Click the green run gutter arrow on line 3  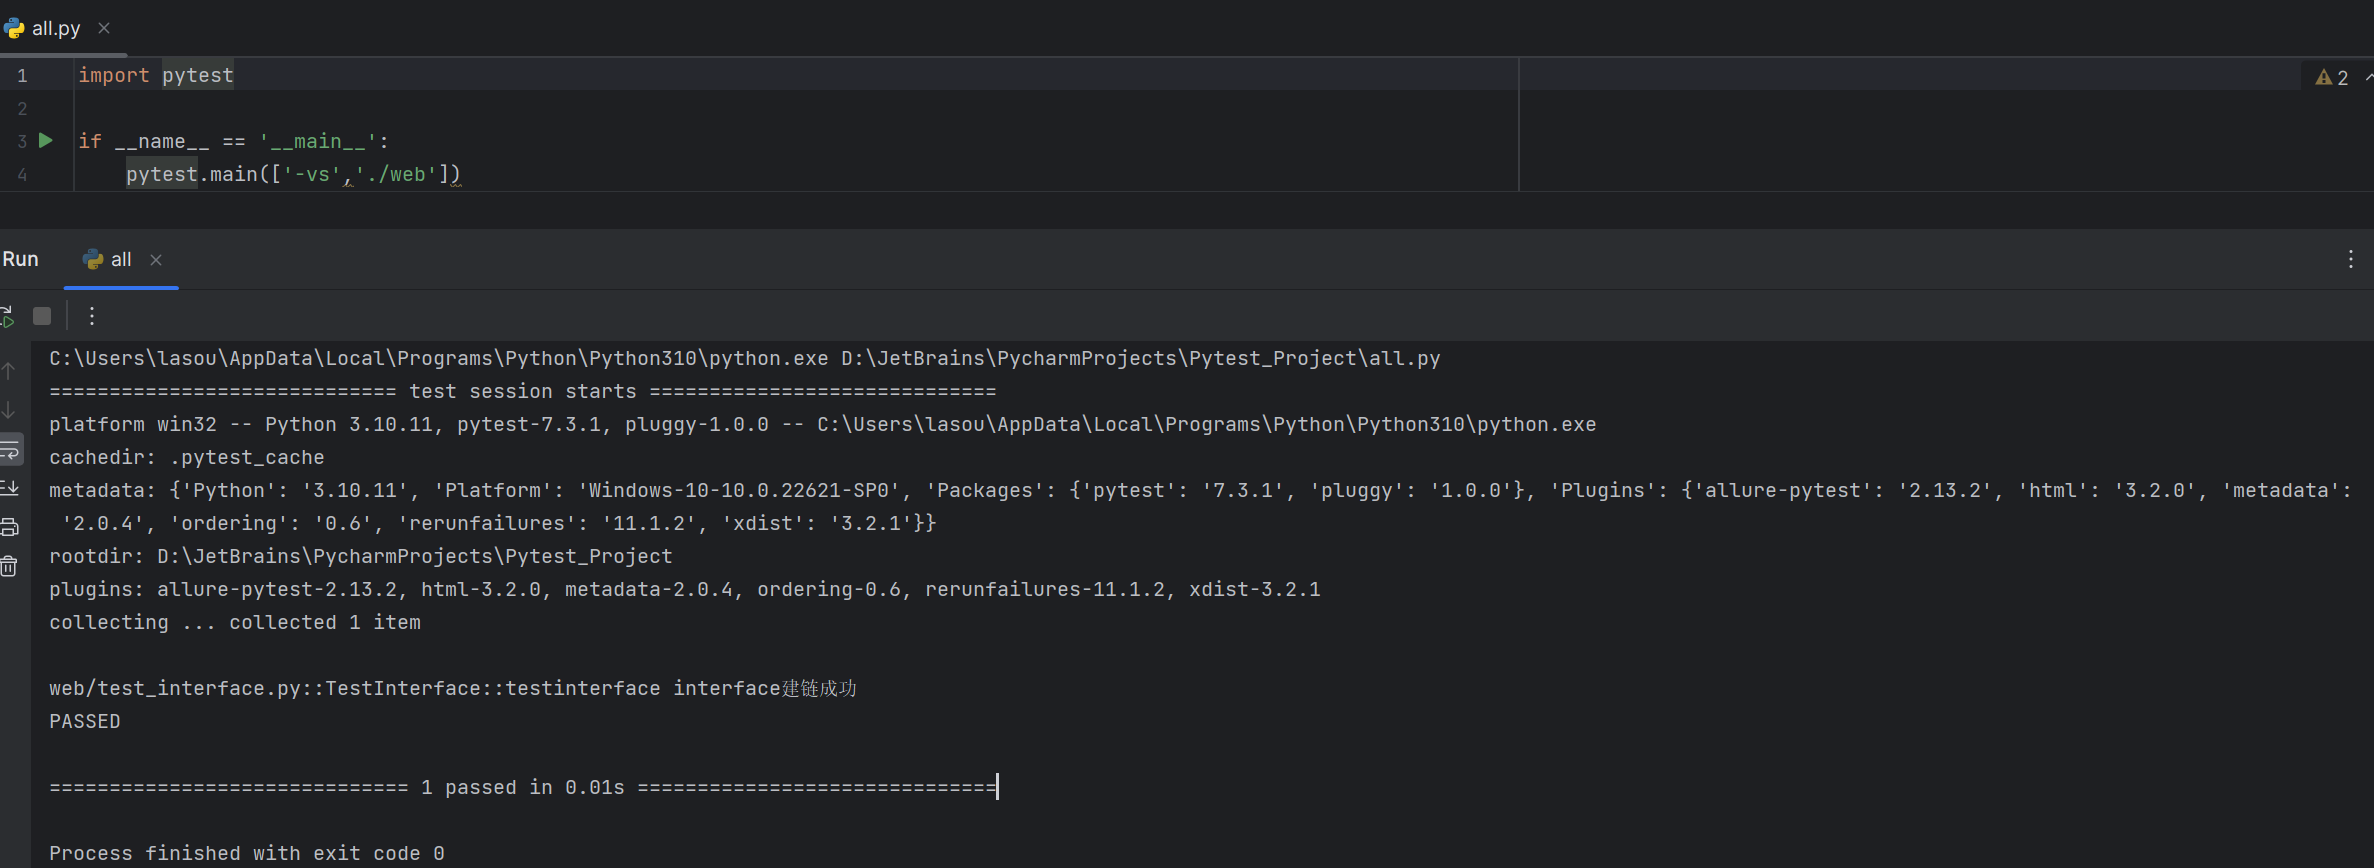pos(46,141)
